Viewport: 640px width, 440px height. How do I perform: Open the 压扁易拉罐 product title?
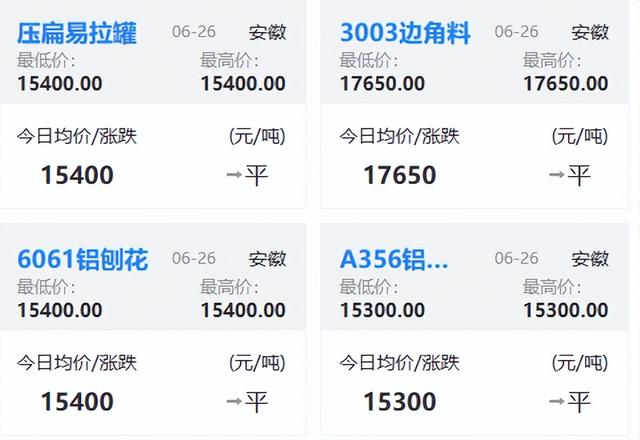[77, 33]
